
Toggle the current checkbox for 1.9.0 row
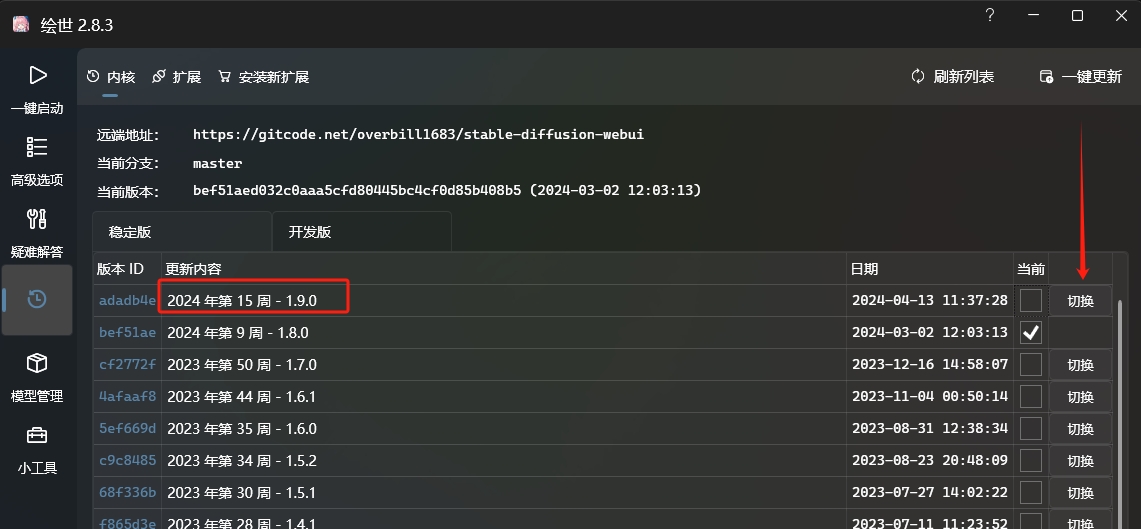click(x=1030, y=301)
